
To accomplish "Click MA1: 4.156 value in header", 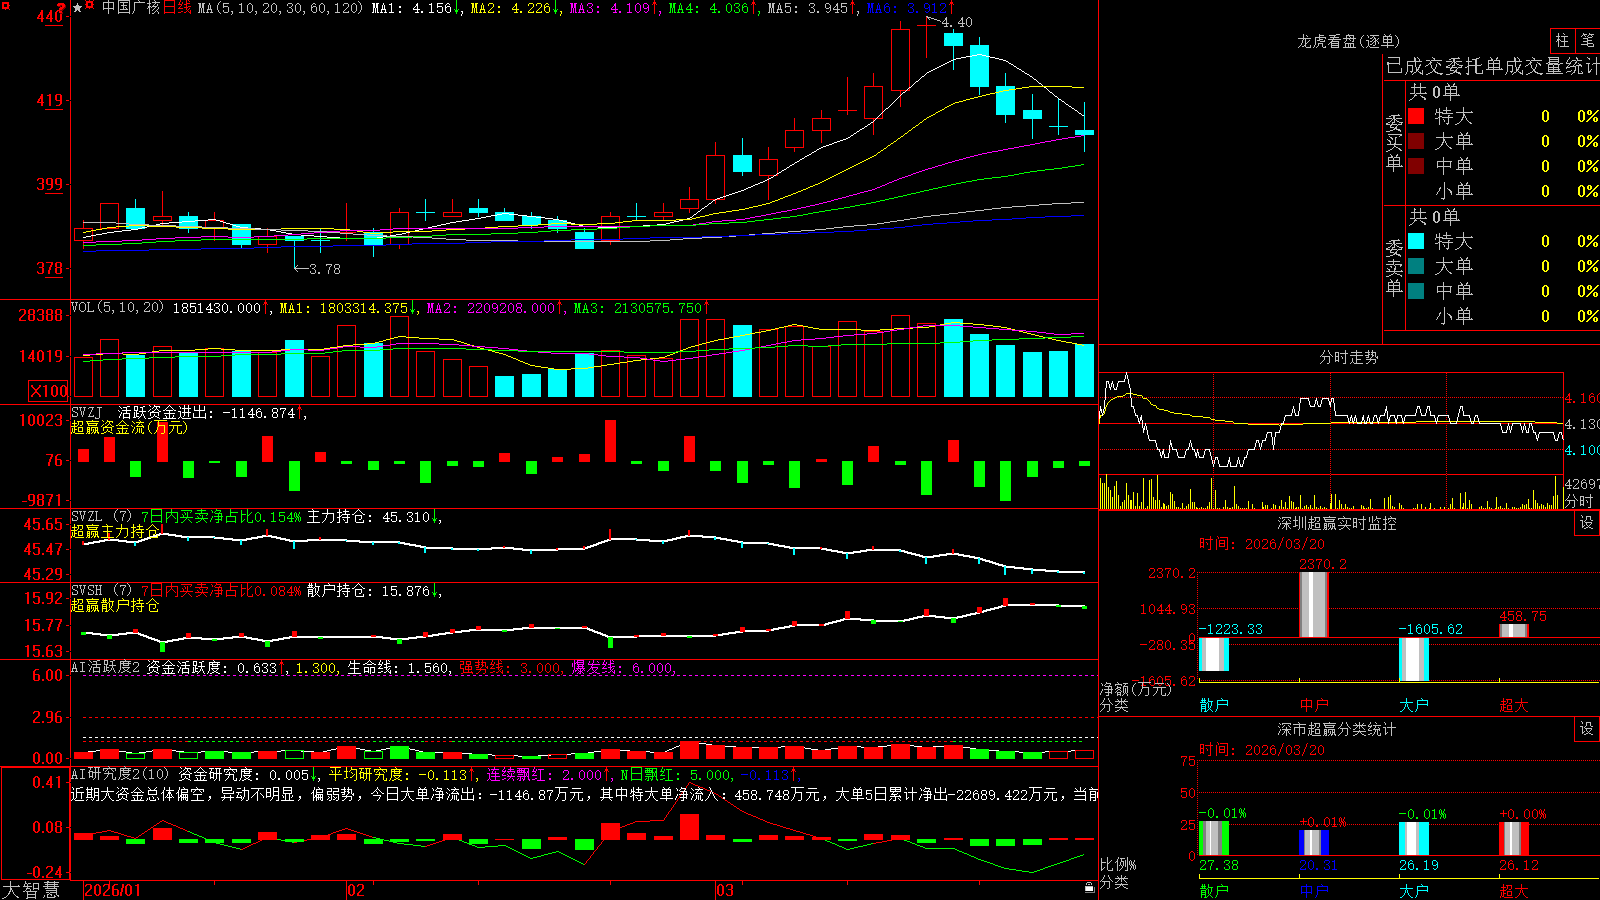I will pyautogui.click(x=416, y=8).
